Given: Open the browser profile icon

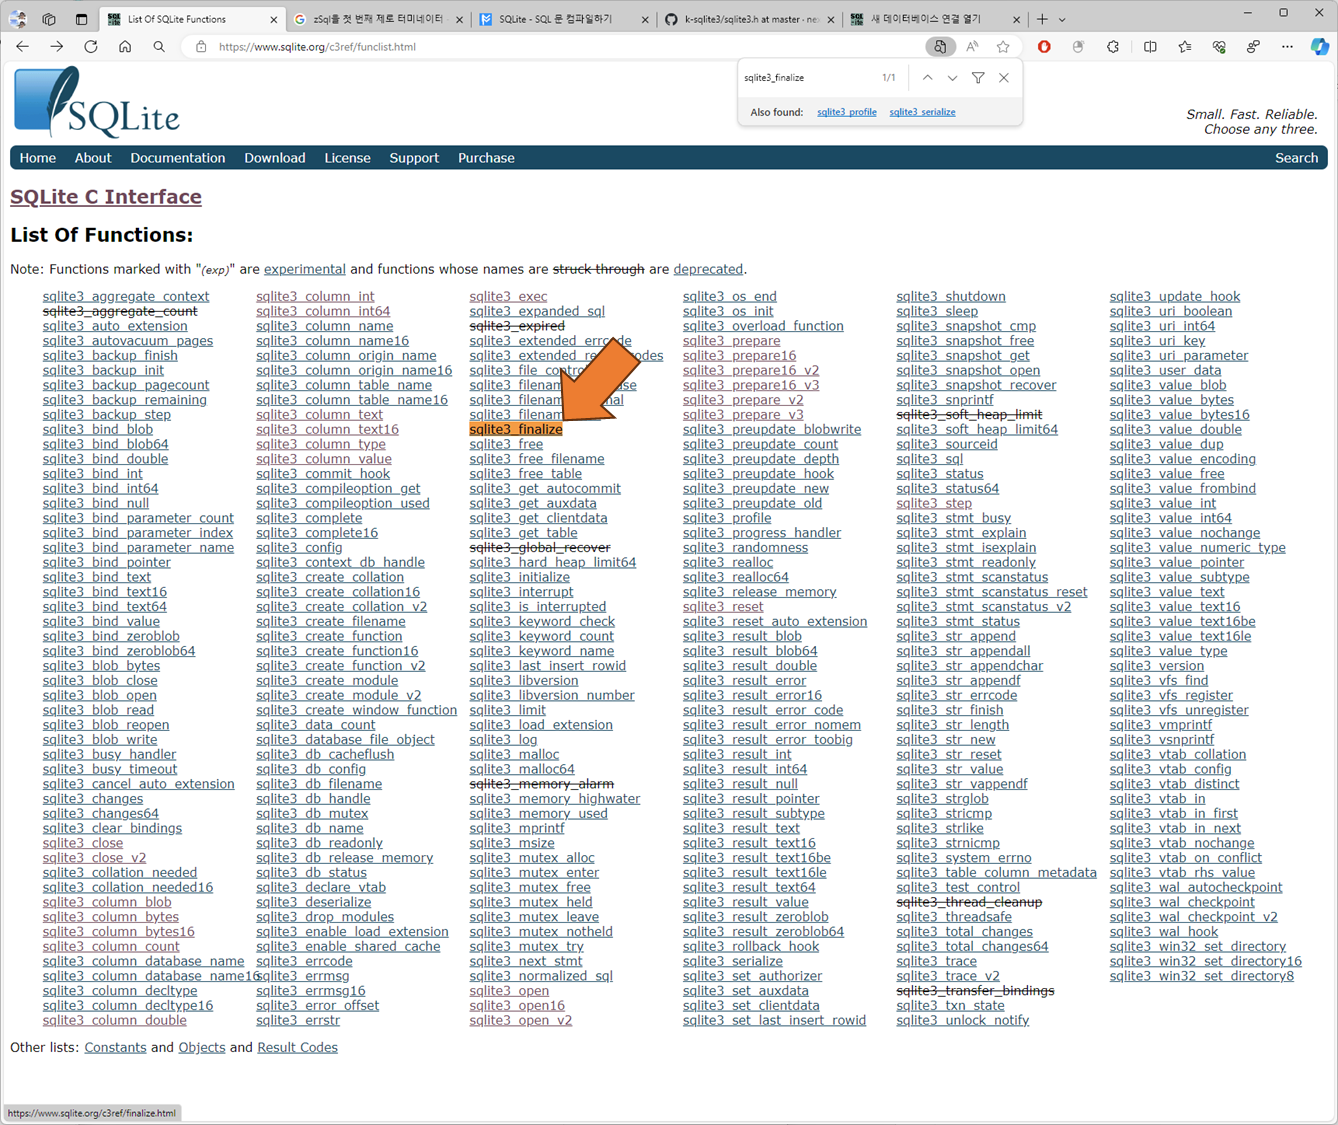Looking at the screenshot, I should [x=17, y=19].
